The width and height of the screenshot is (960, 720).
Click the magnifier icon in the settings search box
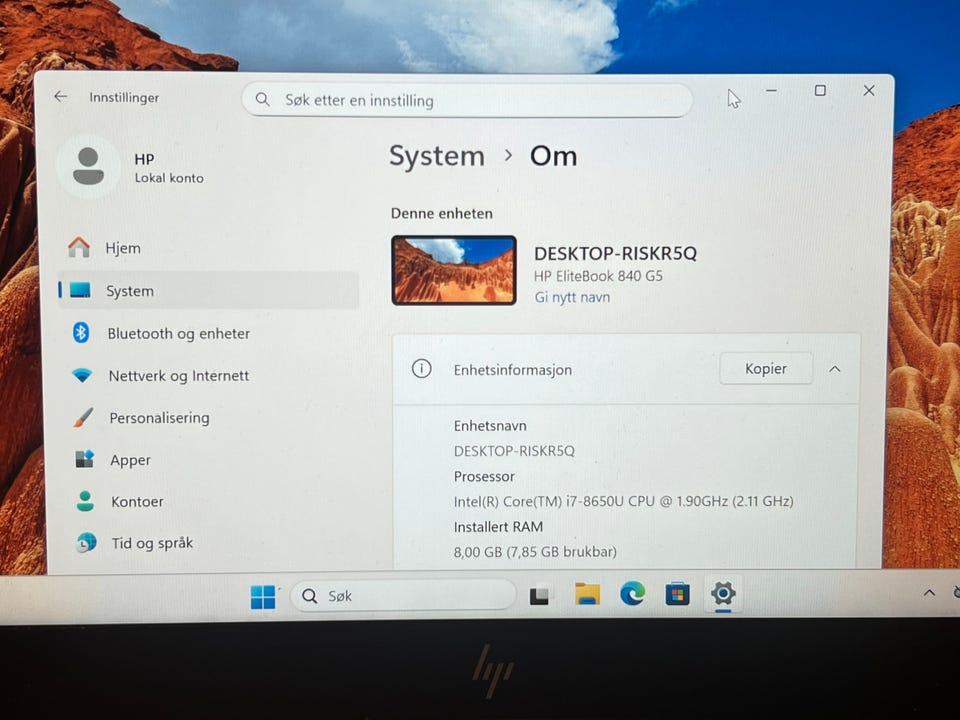[262, 99]
